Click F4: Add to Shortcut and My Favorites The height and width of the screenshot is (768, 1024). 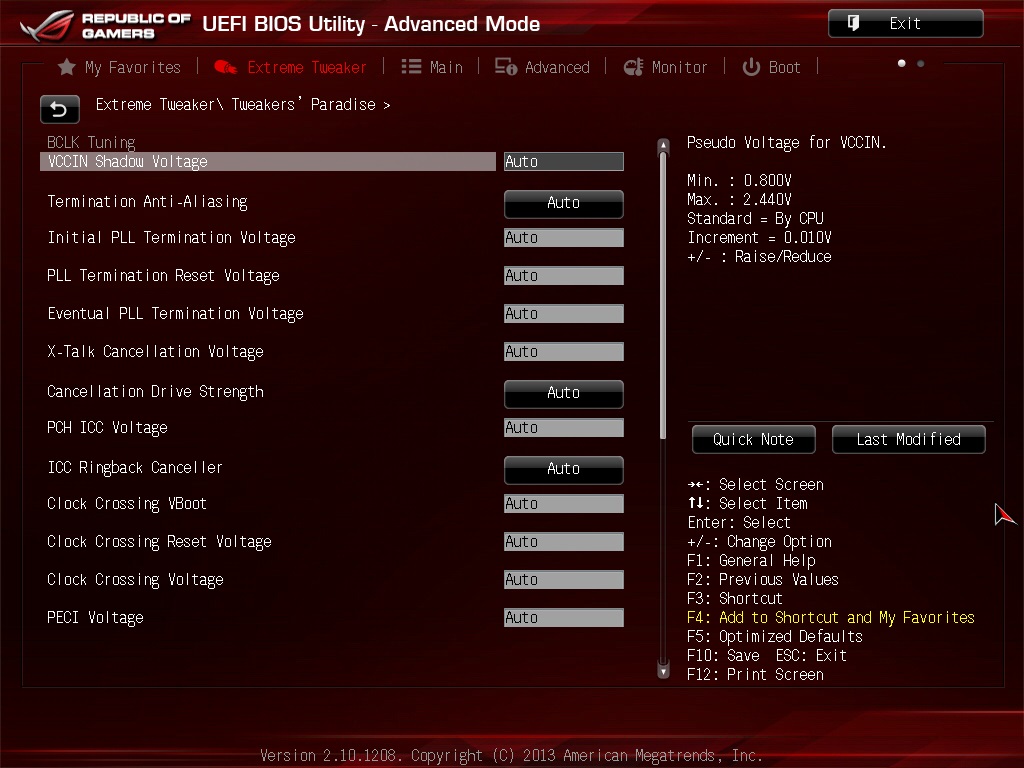tap(831, 617)
